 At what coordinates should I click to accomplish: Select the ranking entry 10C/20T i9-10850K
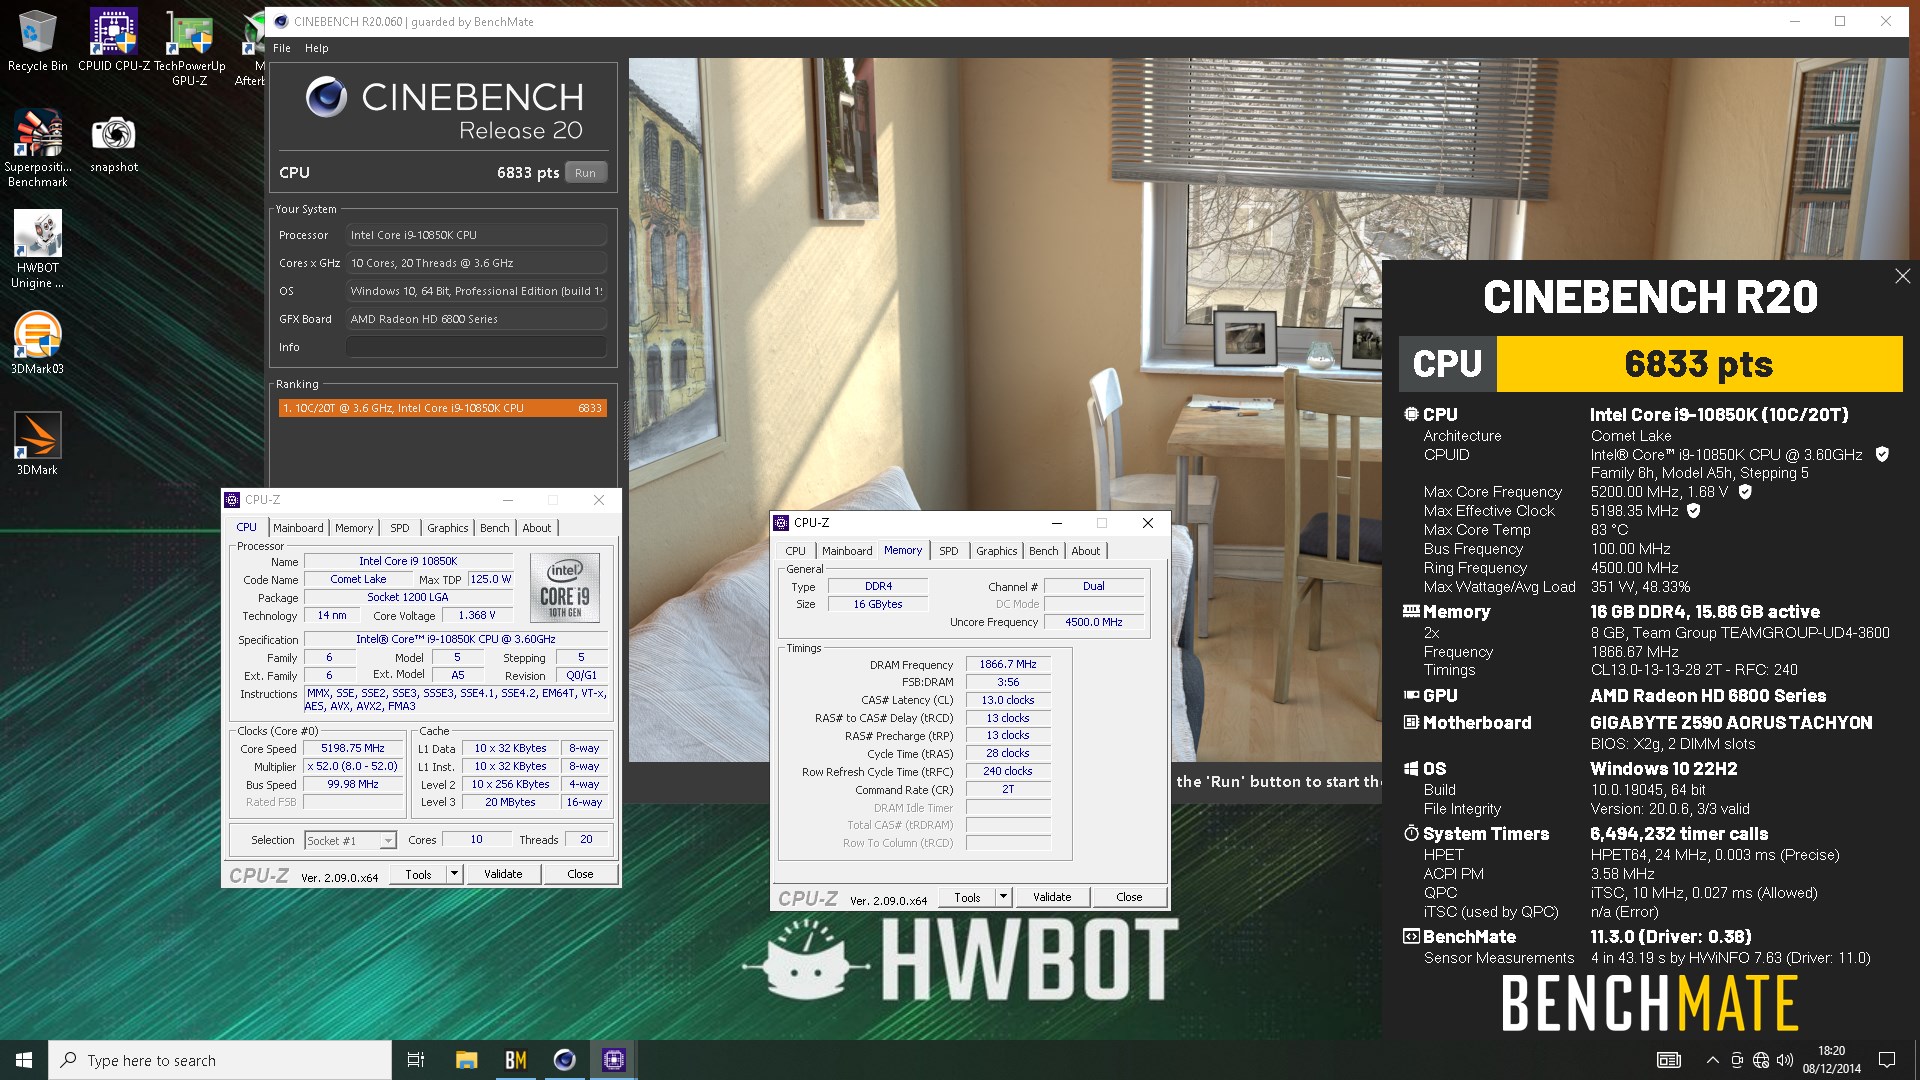pyautogui.click(x=443, y=408)
